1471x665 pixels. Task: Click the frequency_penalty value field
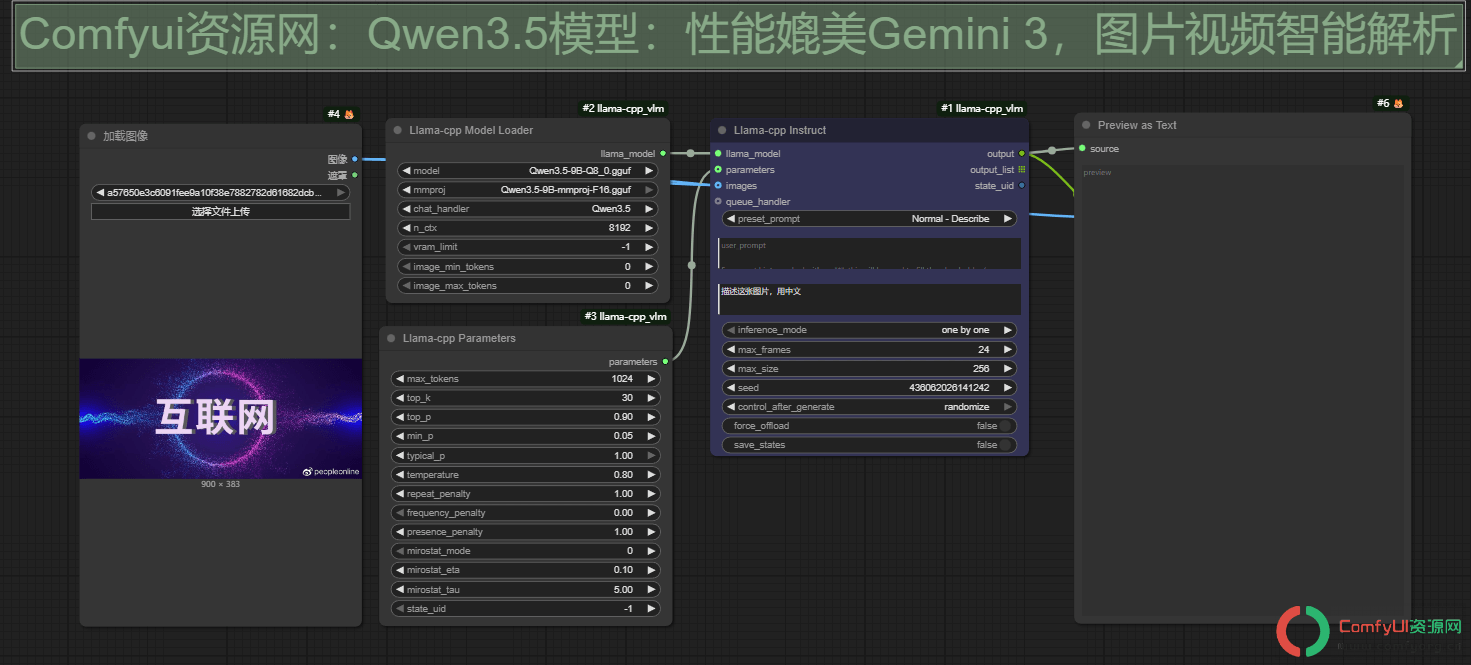(x=525, y=513)
